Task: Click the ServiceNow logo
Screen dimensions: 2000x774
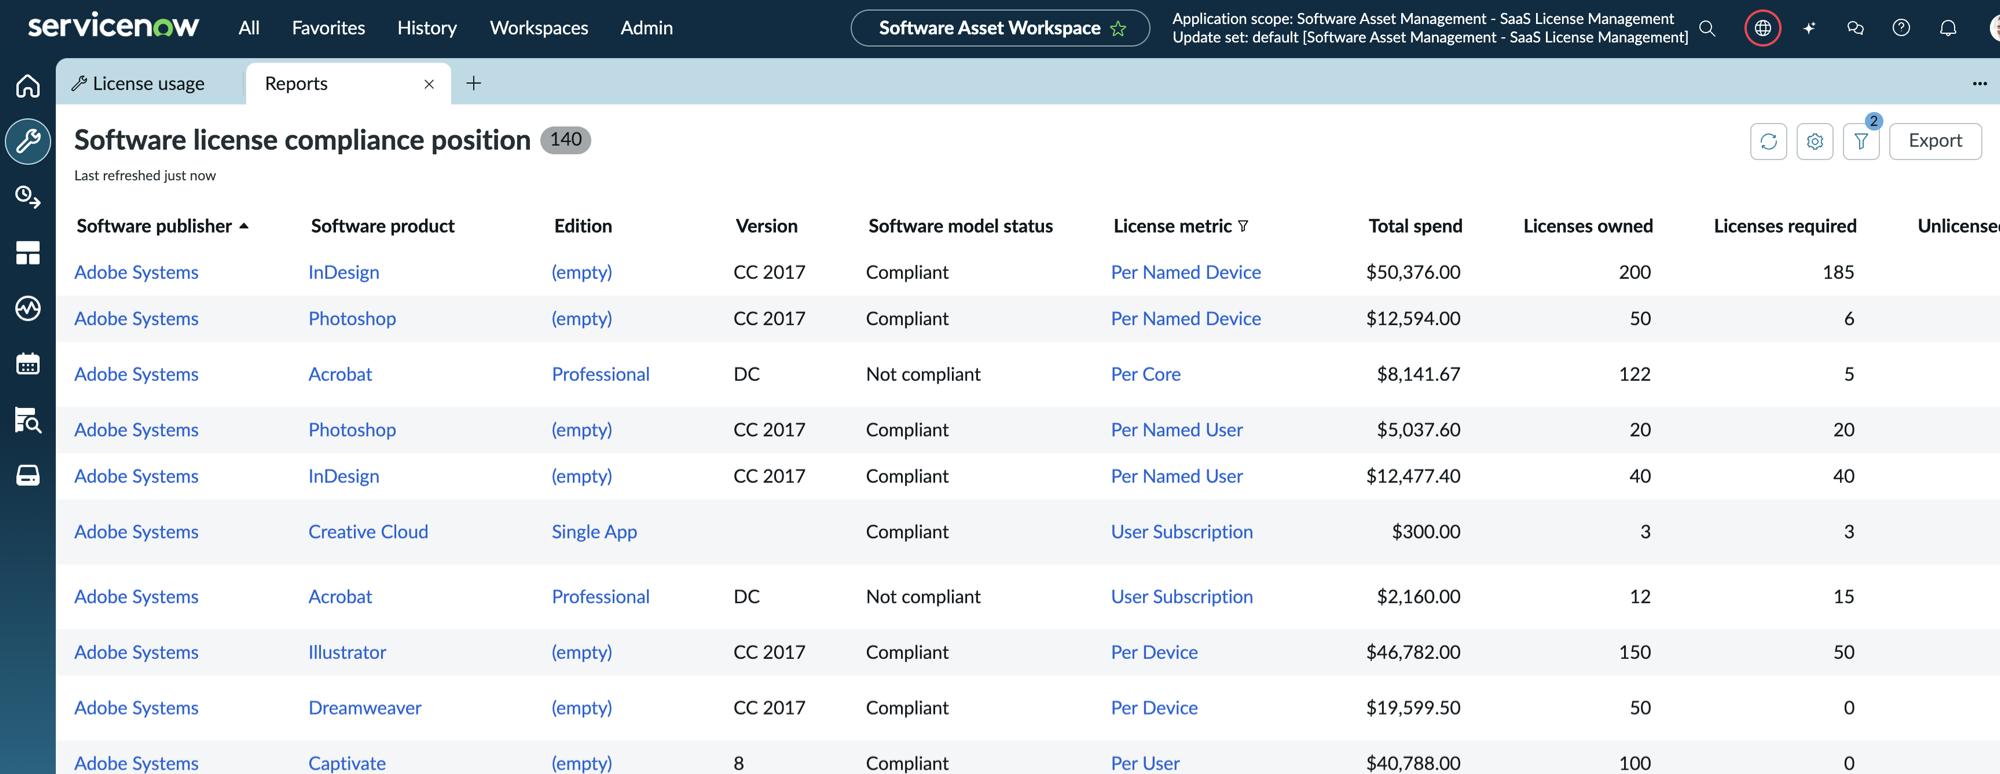Action: (113, 26)
